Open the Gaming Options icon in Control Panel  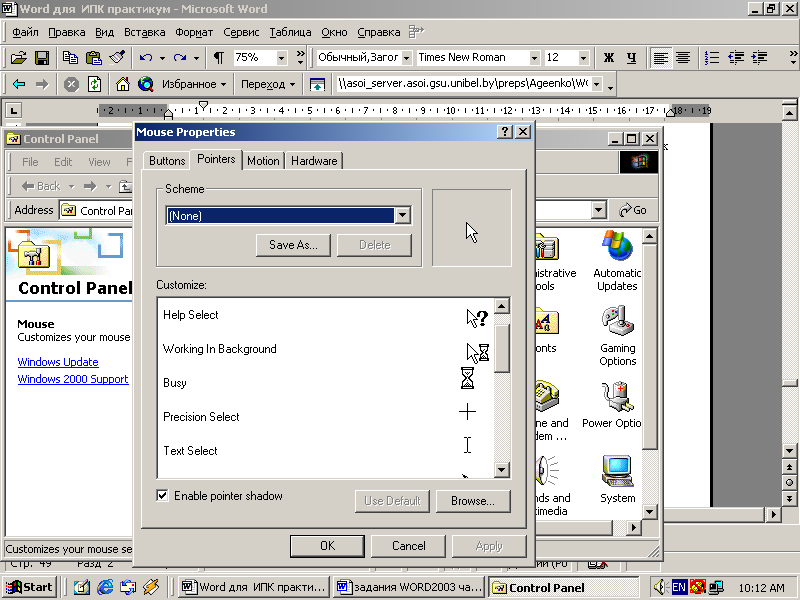click(617, 336)
